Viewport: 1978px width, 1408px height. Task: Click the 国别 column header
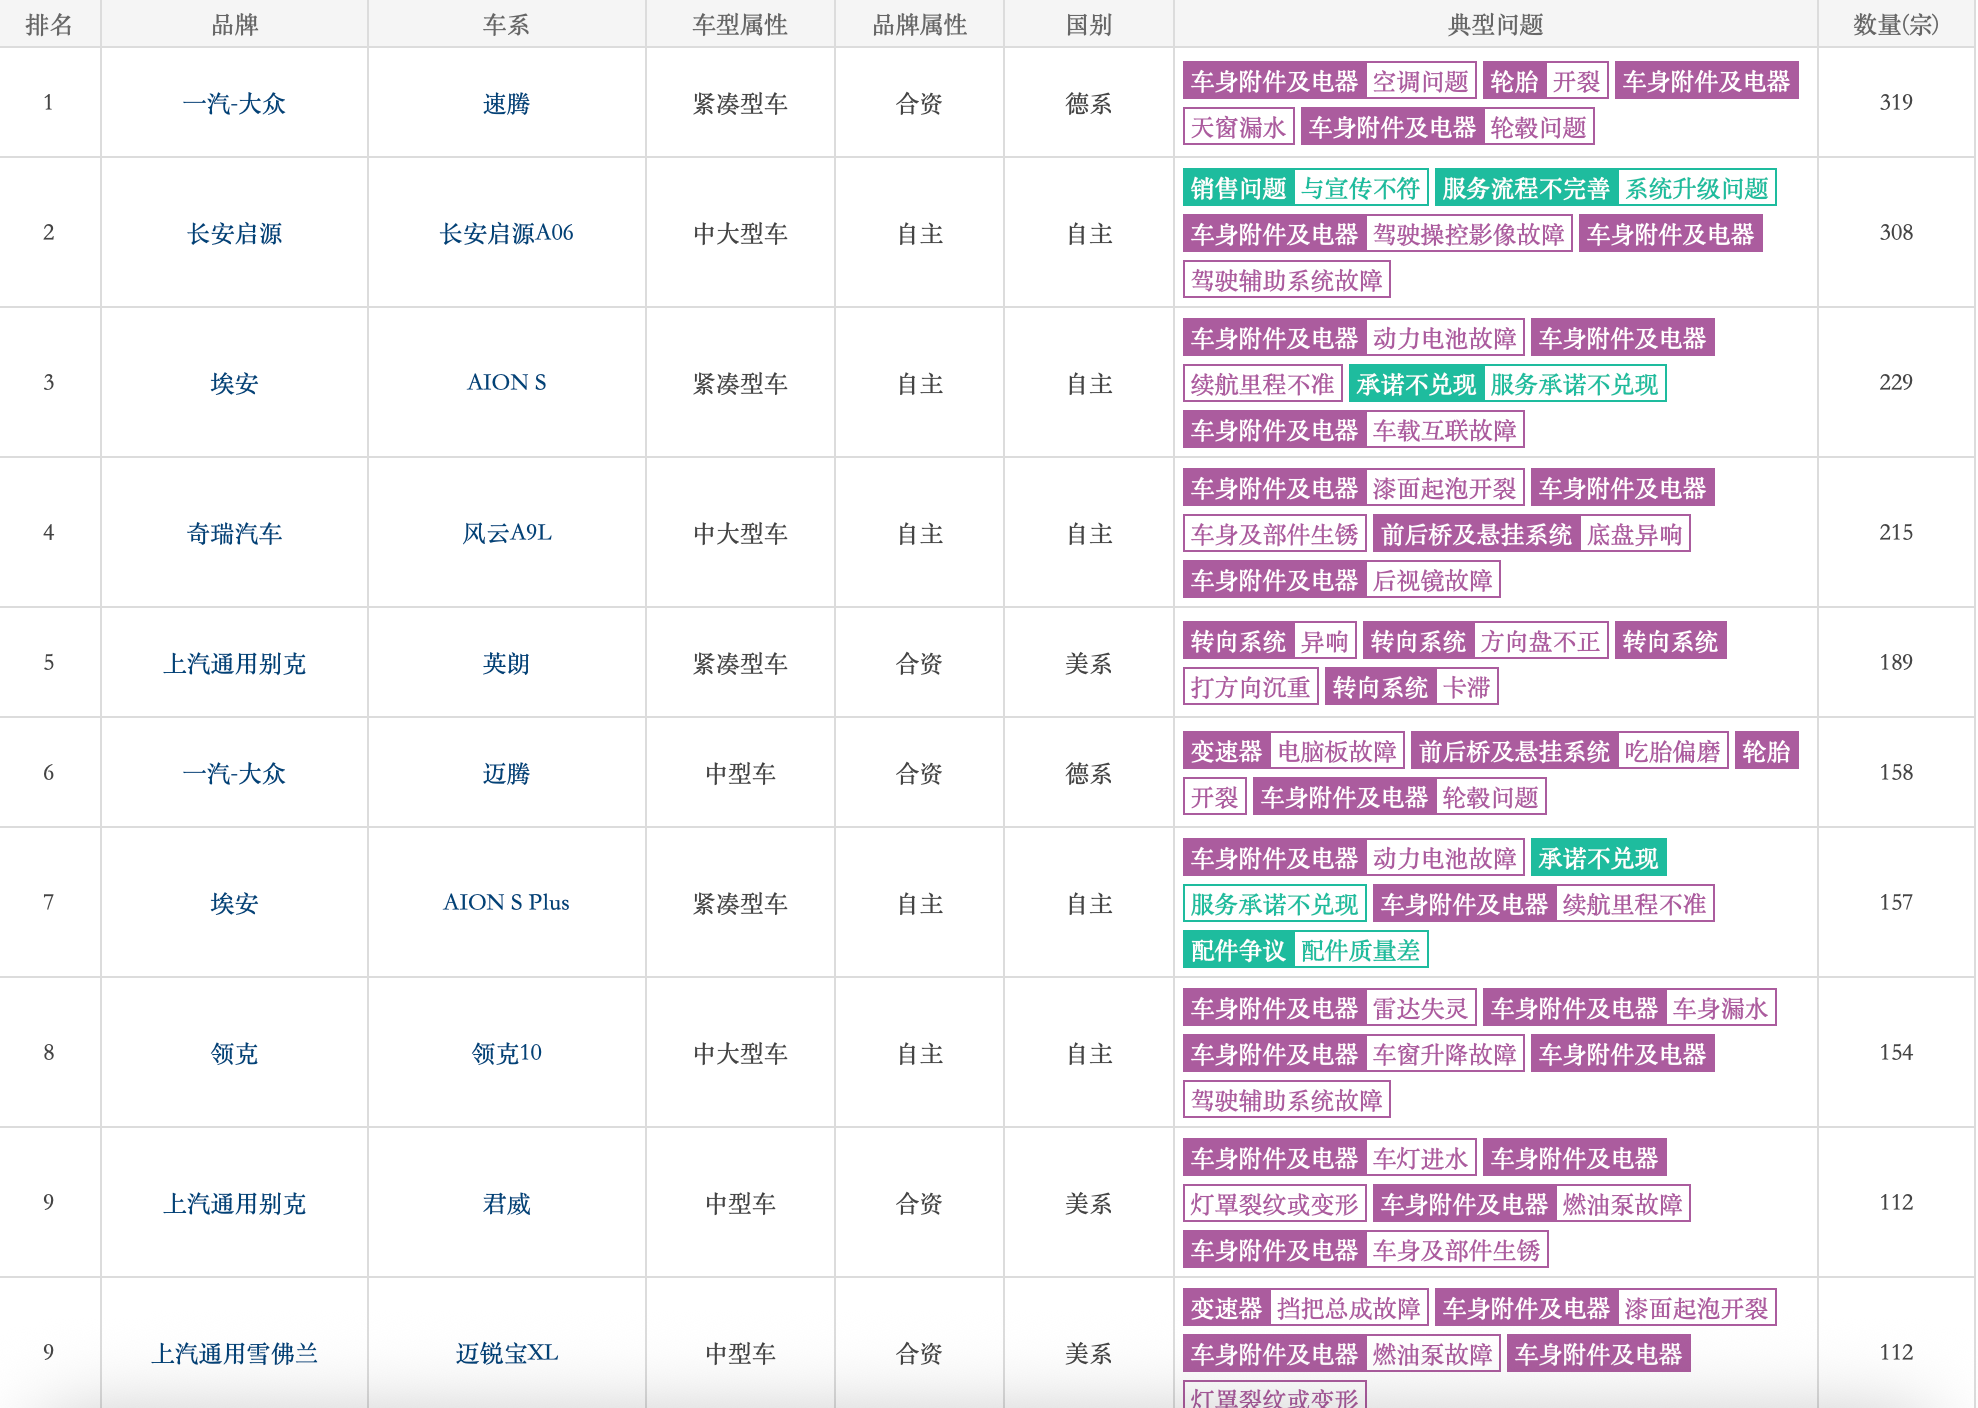(1088, 24)
